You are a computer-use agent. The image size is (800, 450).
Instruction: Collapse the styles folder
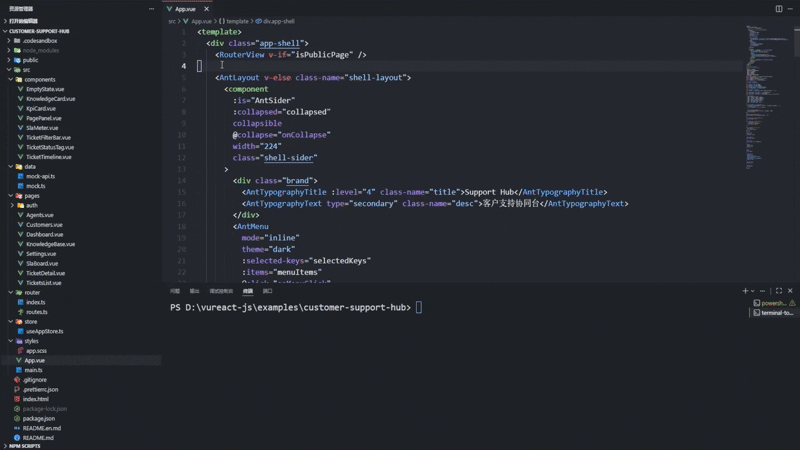[11, 341]
